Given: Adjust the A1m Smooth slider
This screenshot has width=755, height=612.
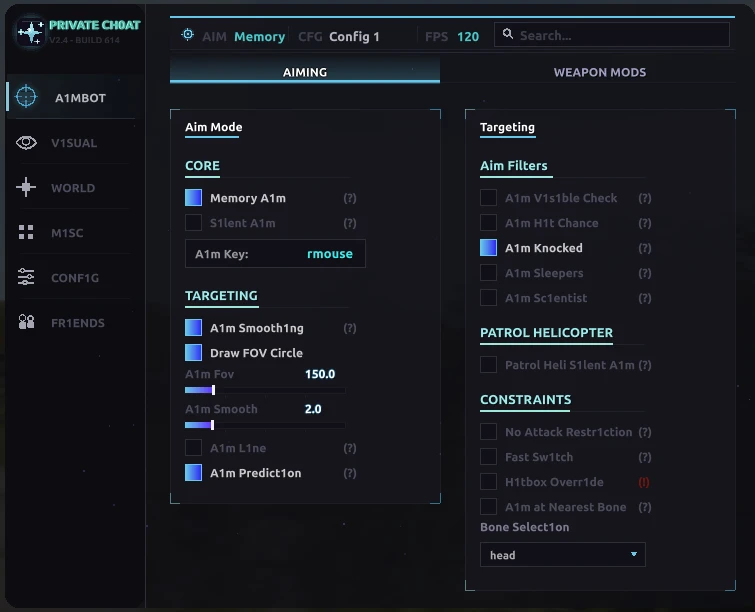Looking at the screenshot, I should [265, 425].
